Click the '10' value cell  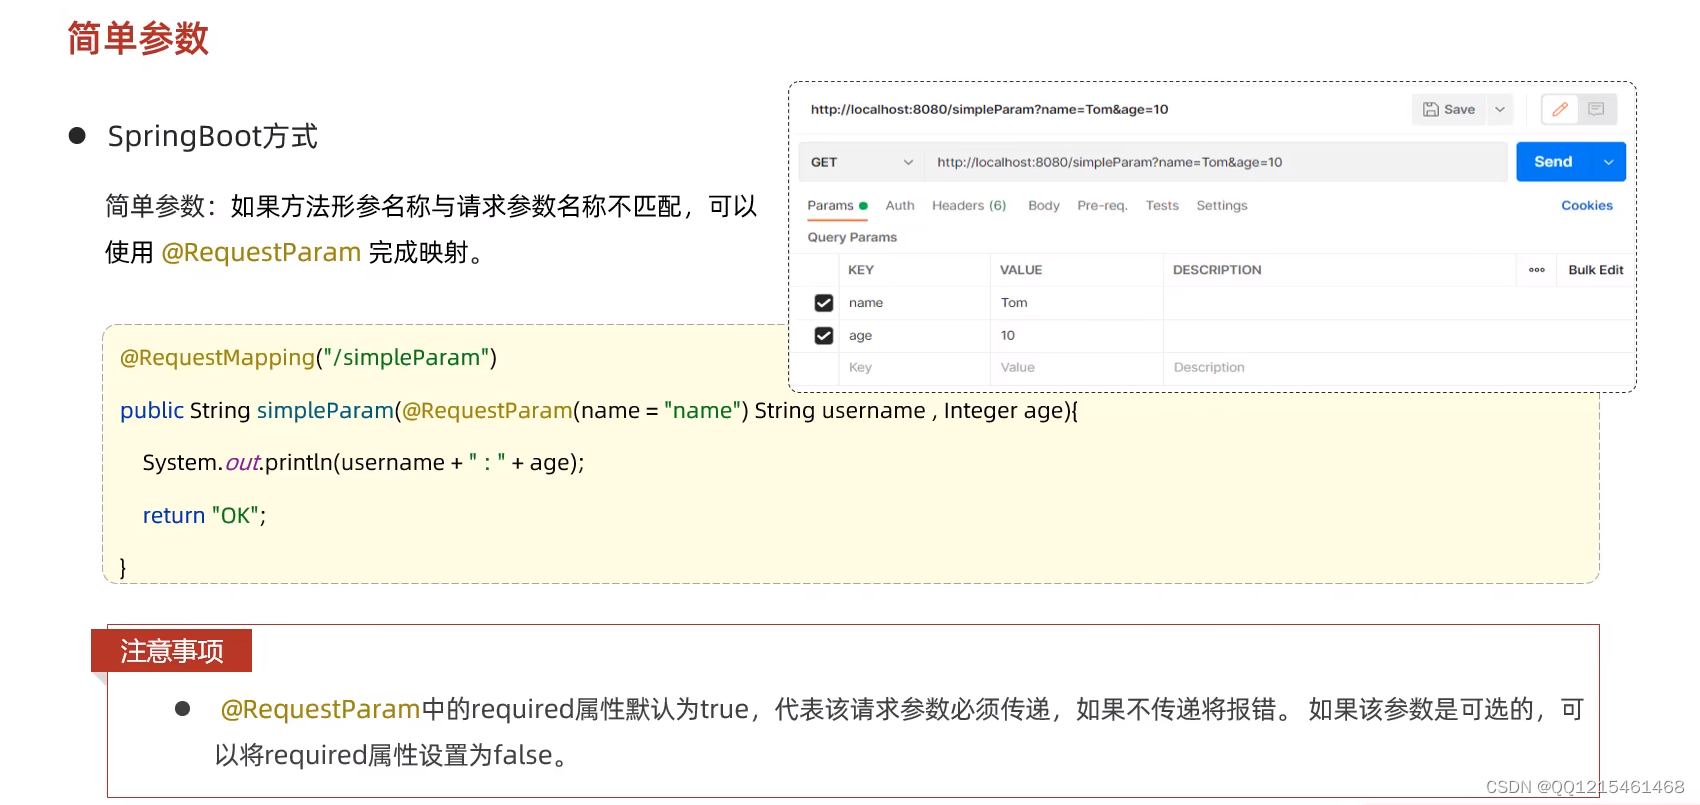(1077, 336)
